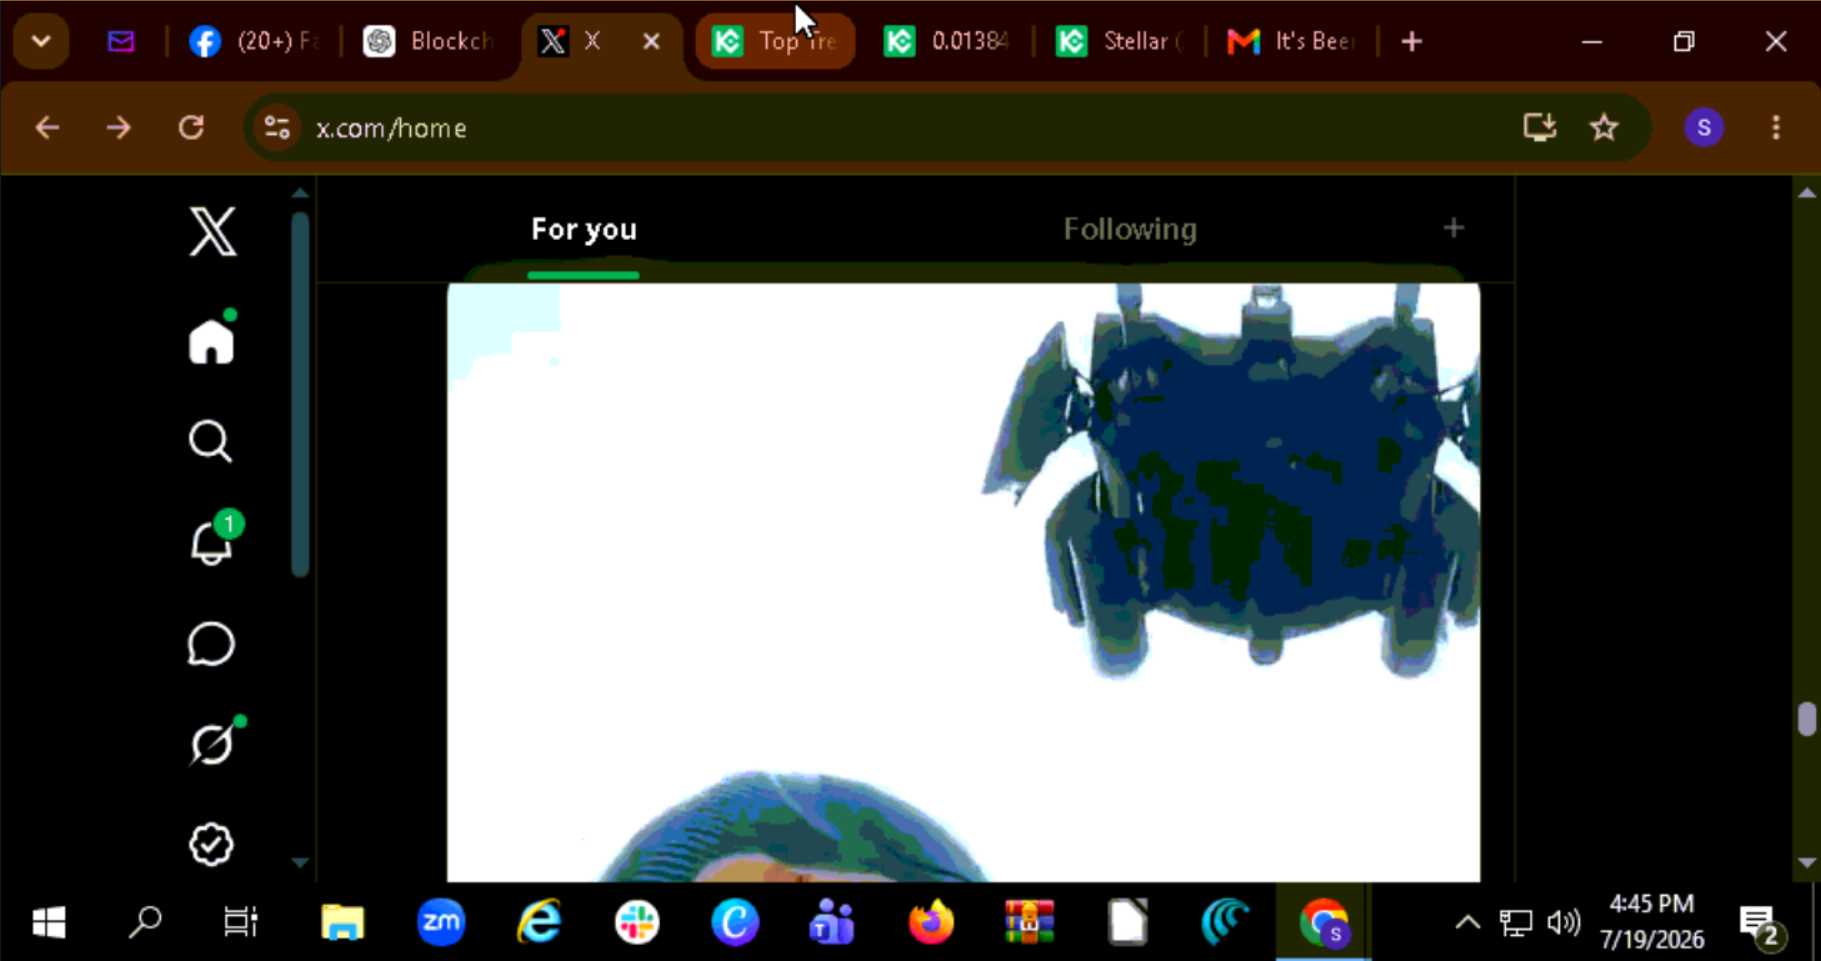Launch Firefox from the taskbar

[931, 922]
